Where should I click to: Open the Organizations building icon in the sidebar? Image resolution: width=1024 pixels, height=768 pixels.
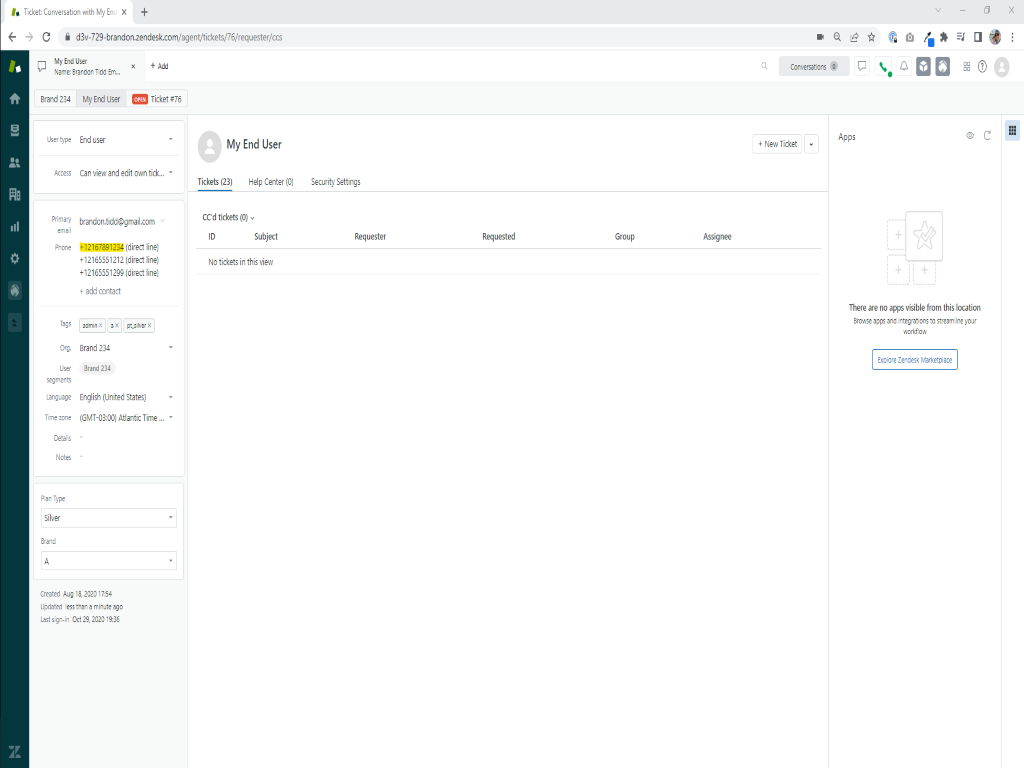pos(14,195)
